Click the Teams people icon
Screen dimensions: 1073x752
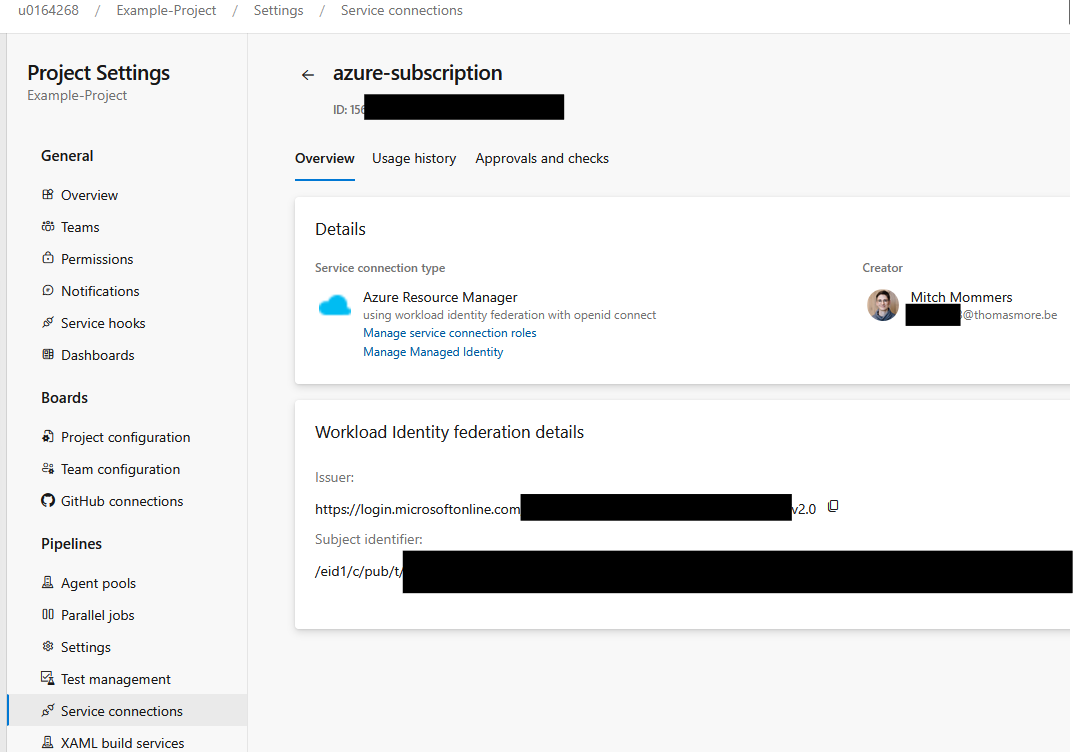pyautogui.click(x=47, y=226)
